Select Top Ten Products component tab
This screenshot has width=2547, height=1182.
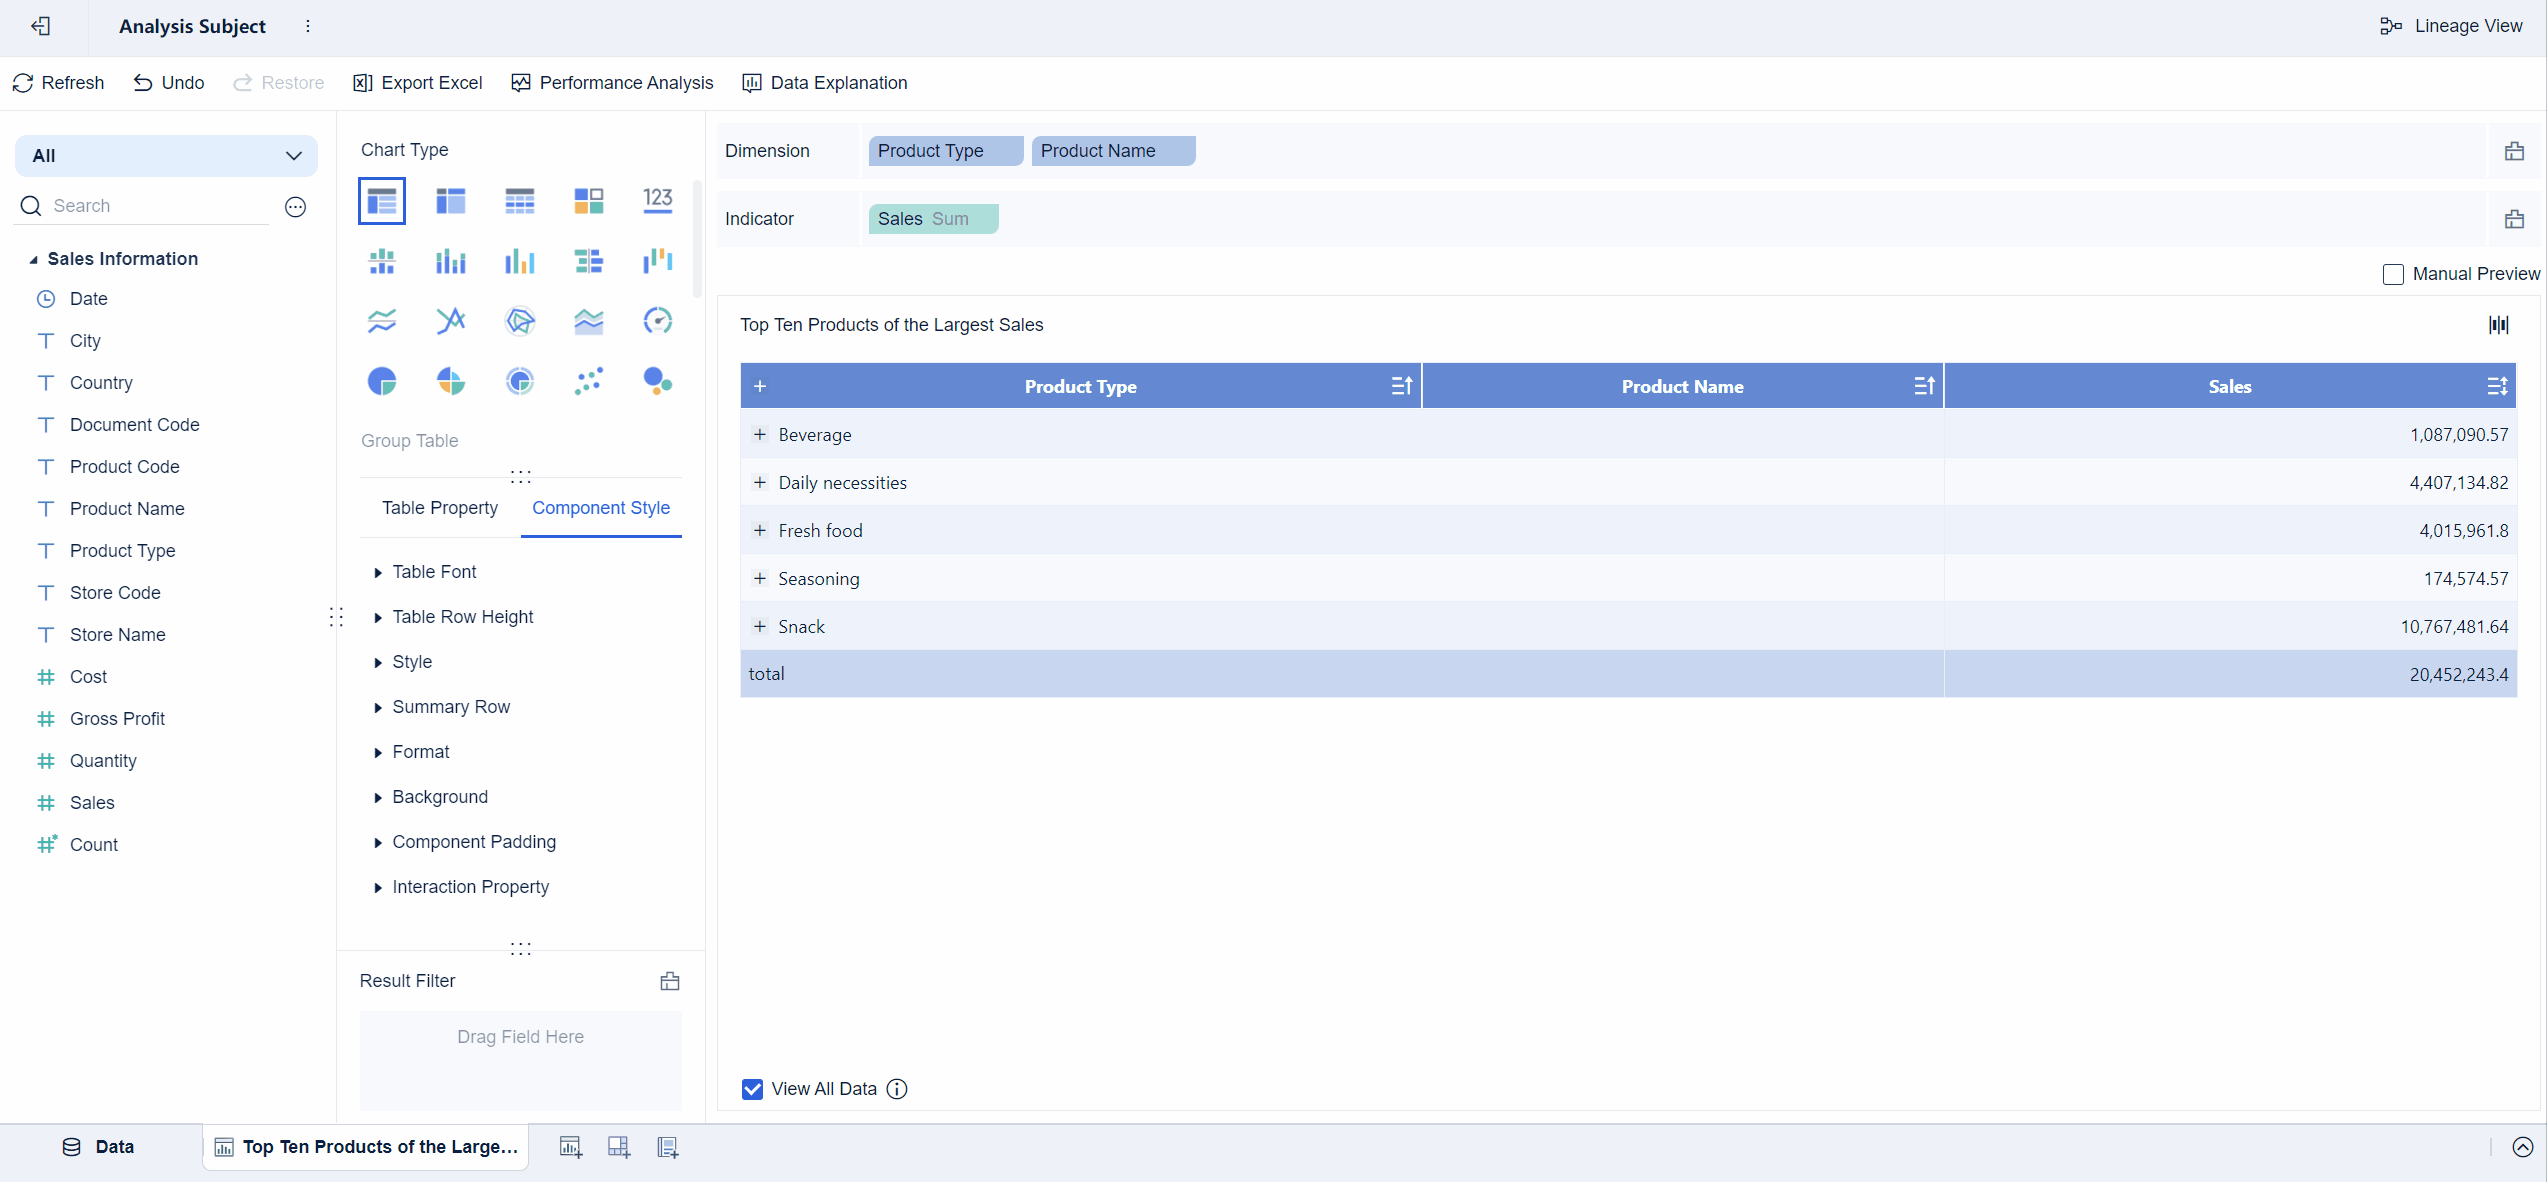pos(367,1147)
